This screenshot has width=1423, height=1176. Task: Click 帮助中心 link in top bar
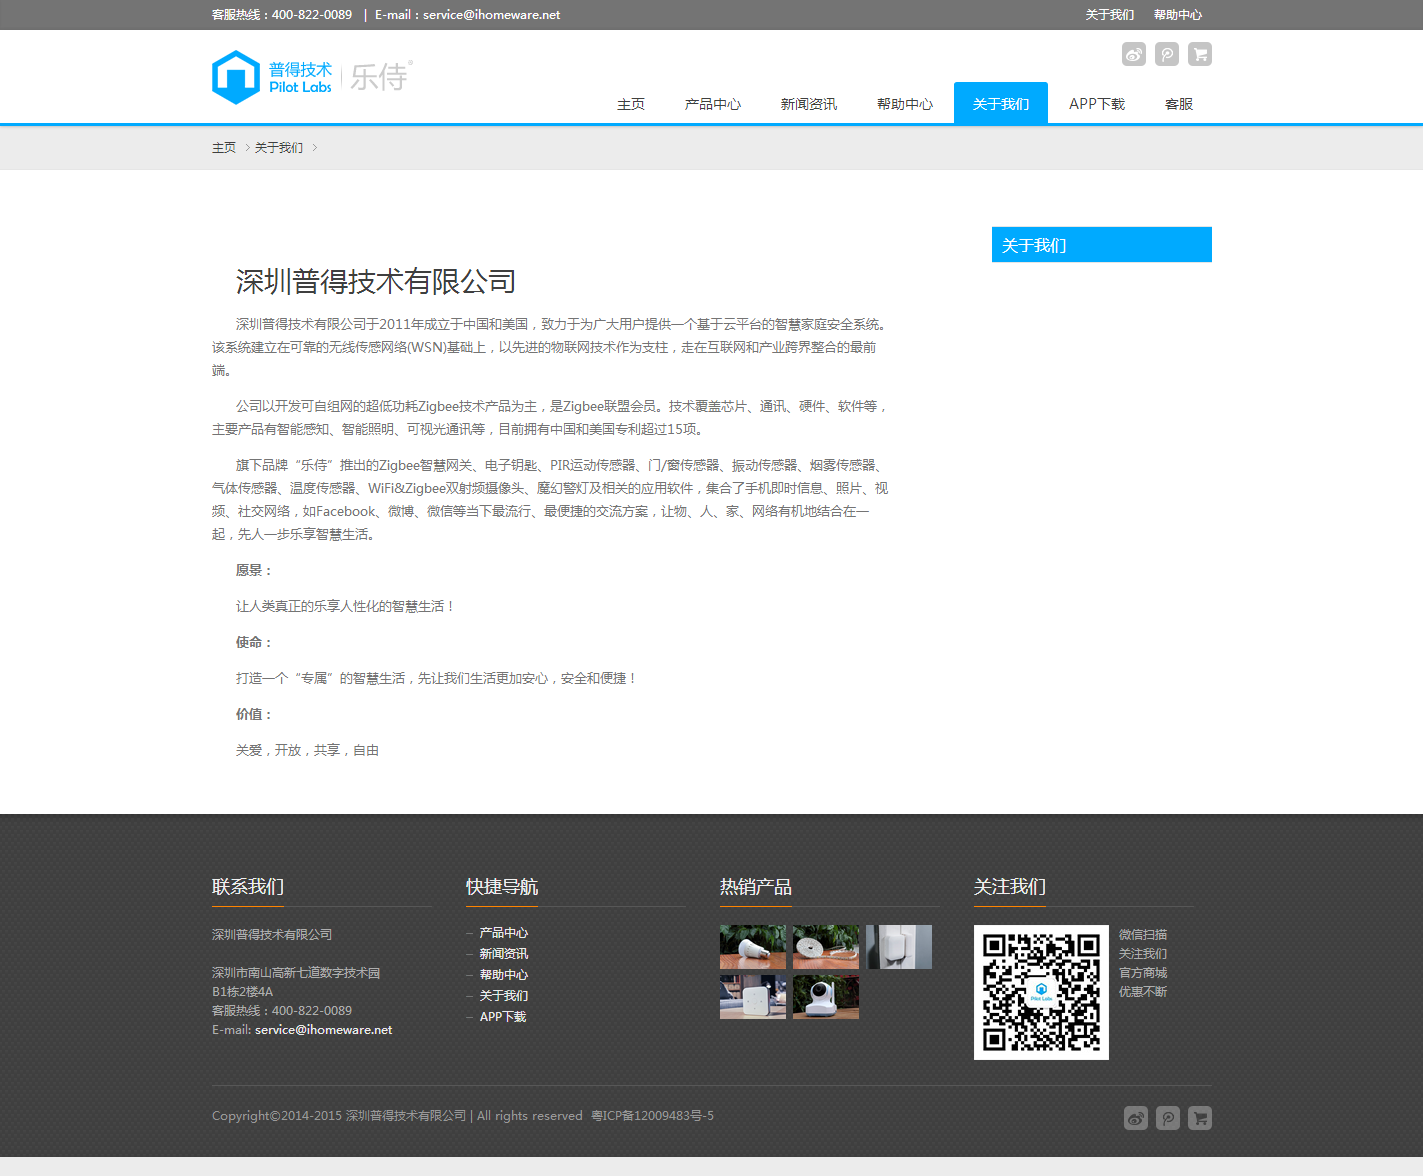1177,15
